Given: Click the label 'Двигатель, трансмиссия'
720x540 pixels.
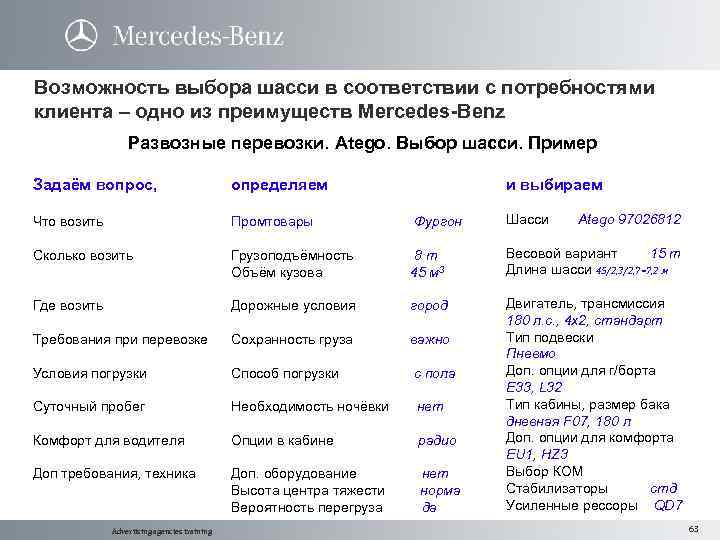Looking at the screenshot, I should pyautogui.click(x=585, y=304).
